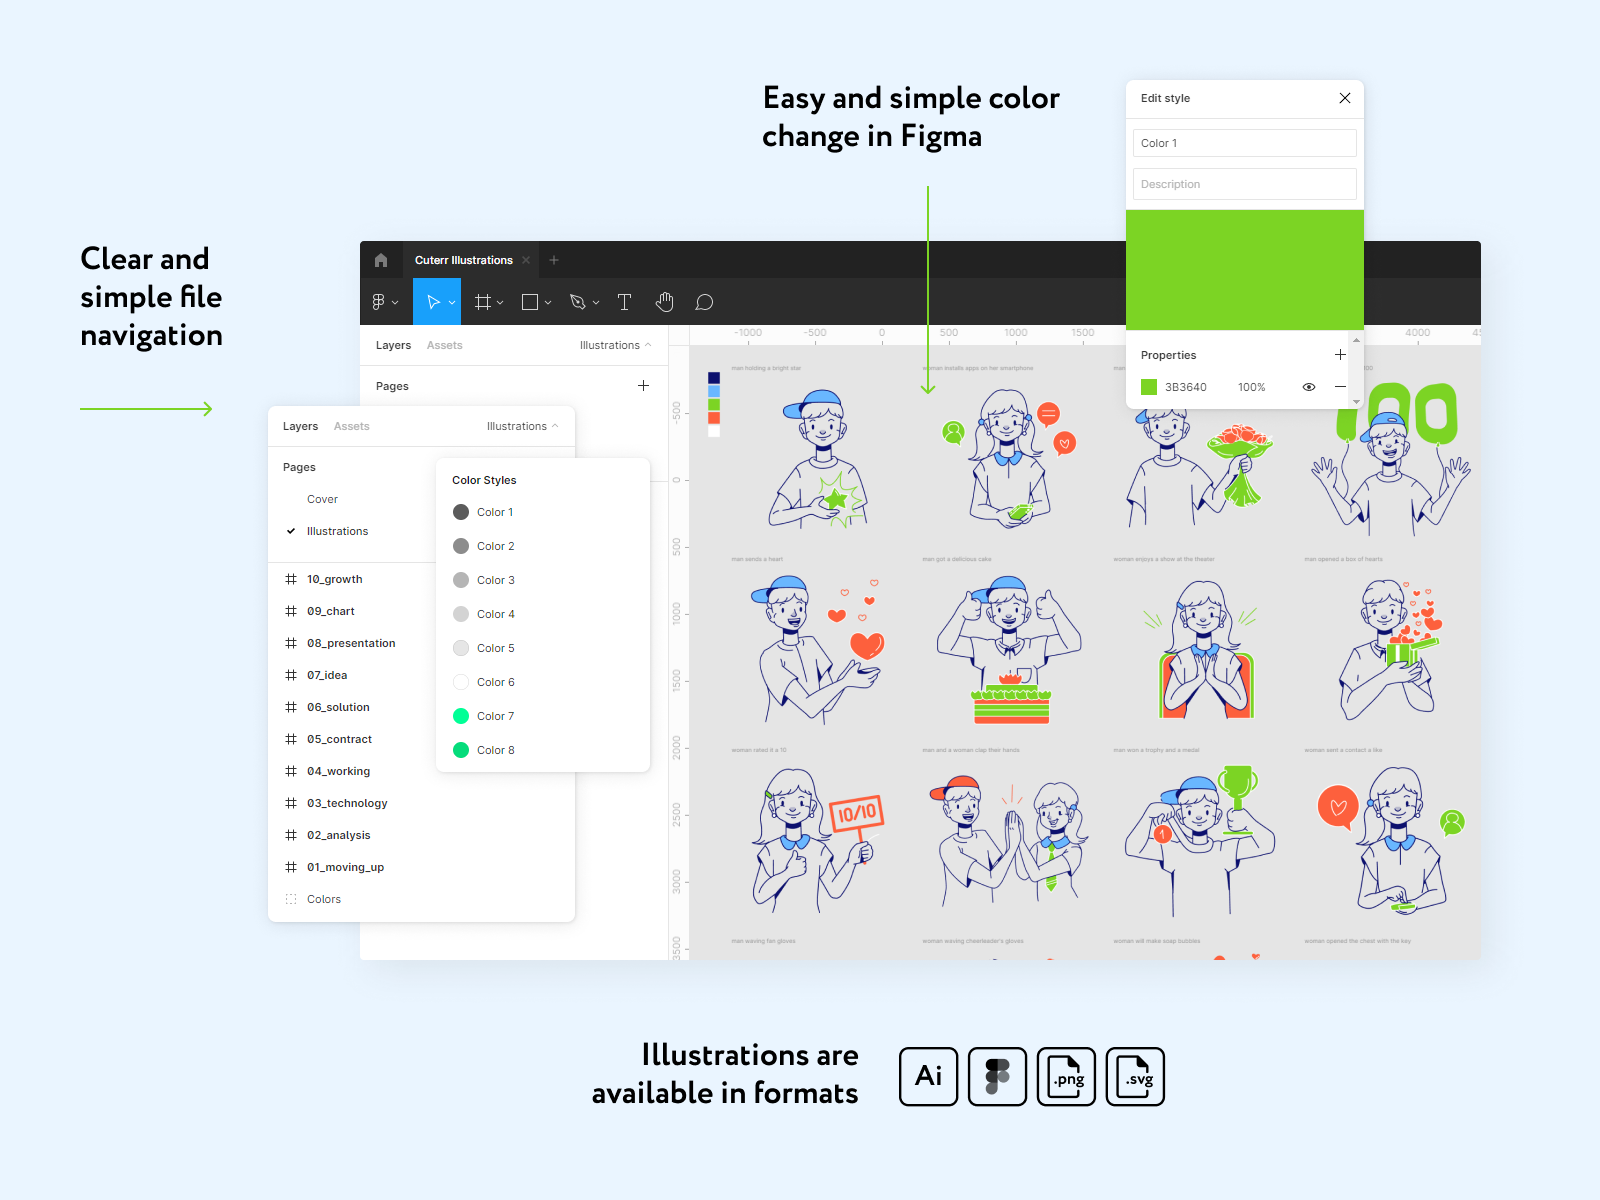Add a new property in Edit style

pyautogui.click(x=1340, y=355)
